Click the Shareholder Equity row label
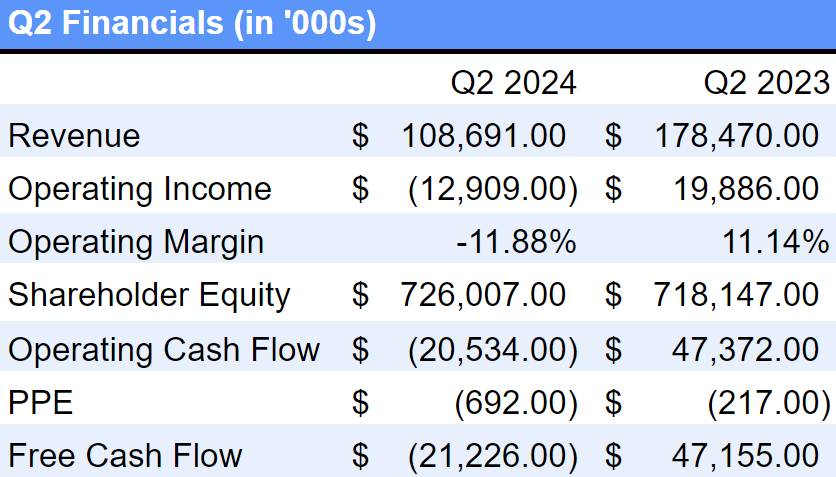836x477 pixels. coord(149,295)
